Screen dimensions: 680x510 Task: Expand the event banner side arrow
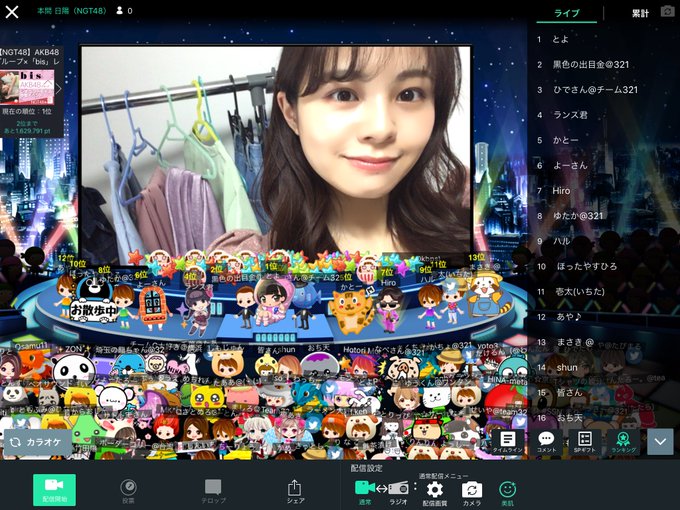point(59,89)
